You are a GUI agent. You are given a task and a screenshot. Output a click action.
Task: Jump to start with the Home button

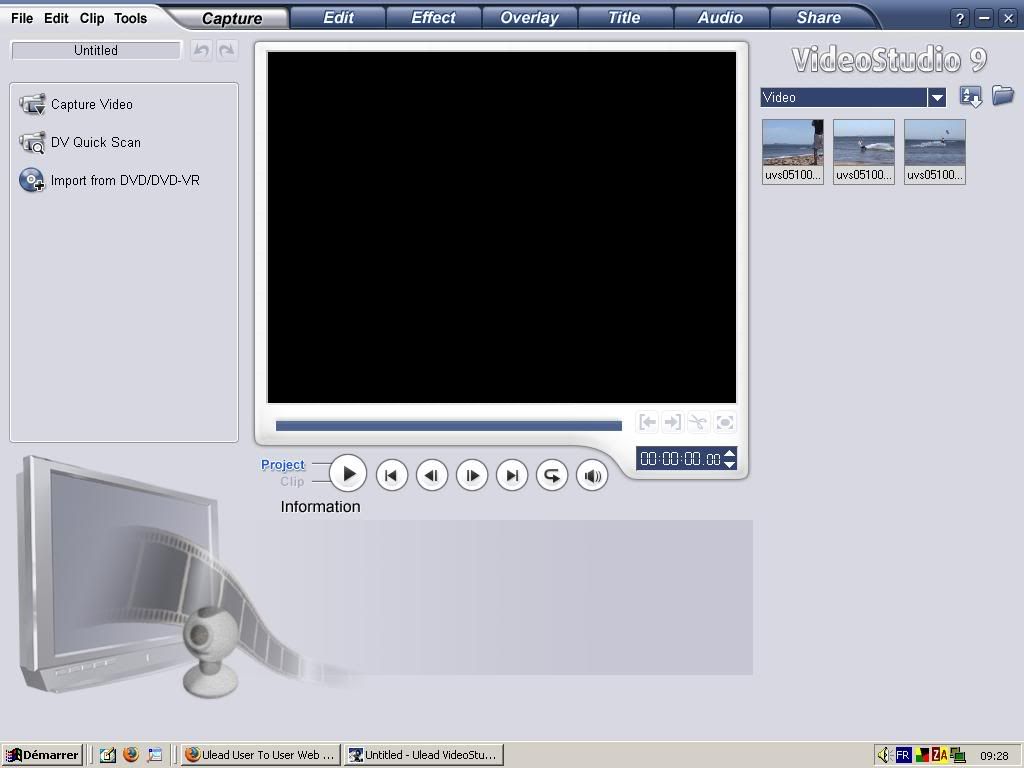(x=391, y=476)
